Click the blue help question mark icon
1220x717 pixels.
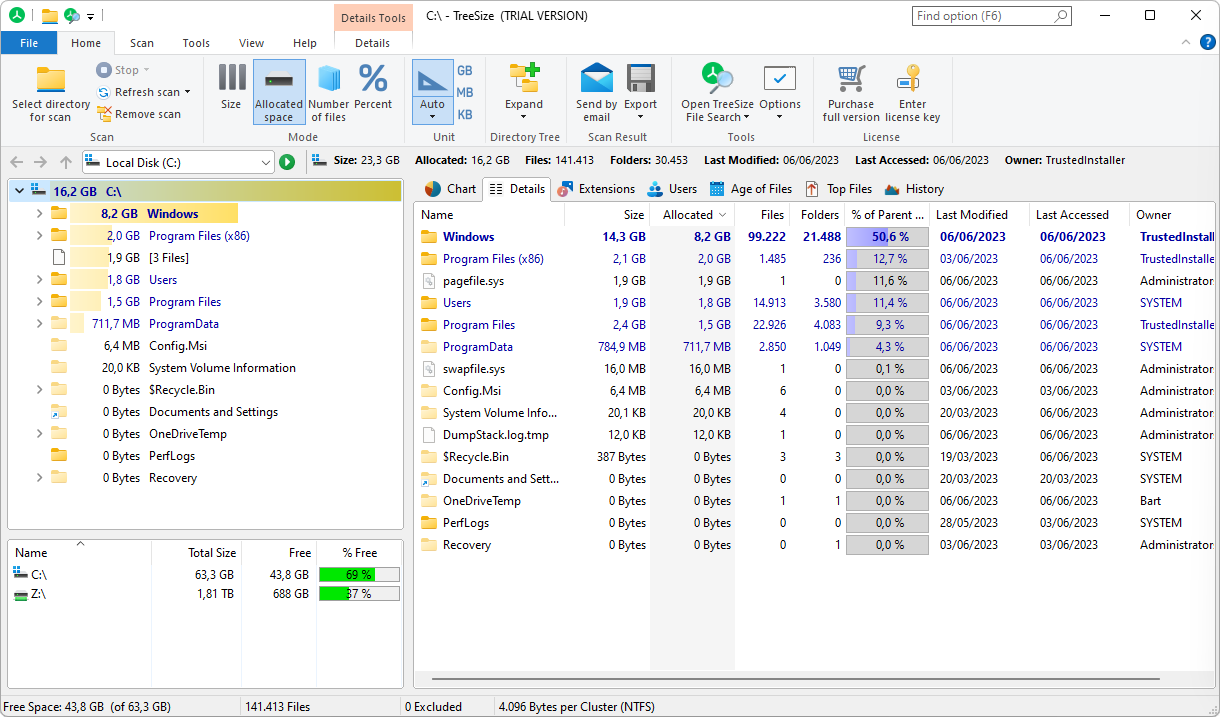1207,42
